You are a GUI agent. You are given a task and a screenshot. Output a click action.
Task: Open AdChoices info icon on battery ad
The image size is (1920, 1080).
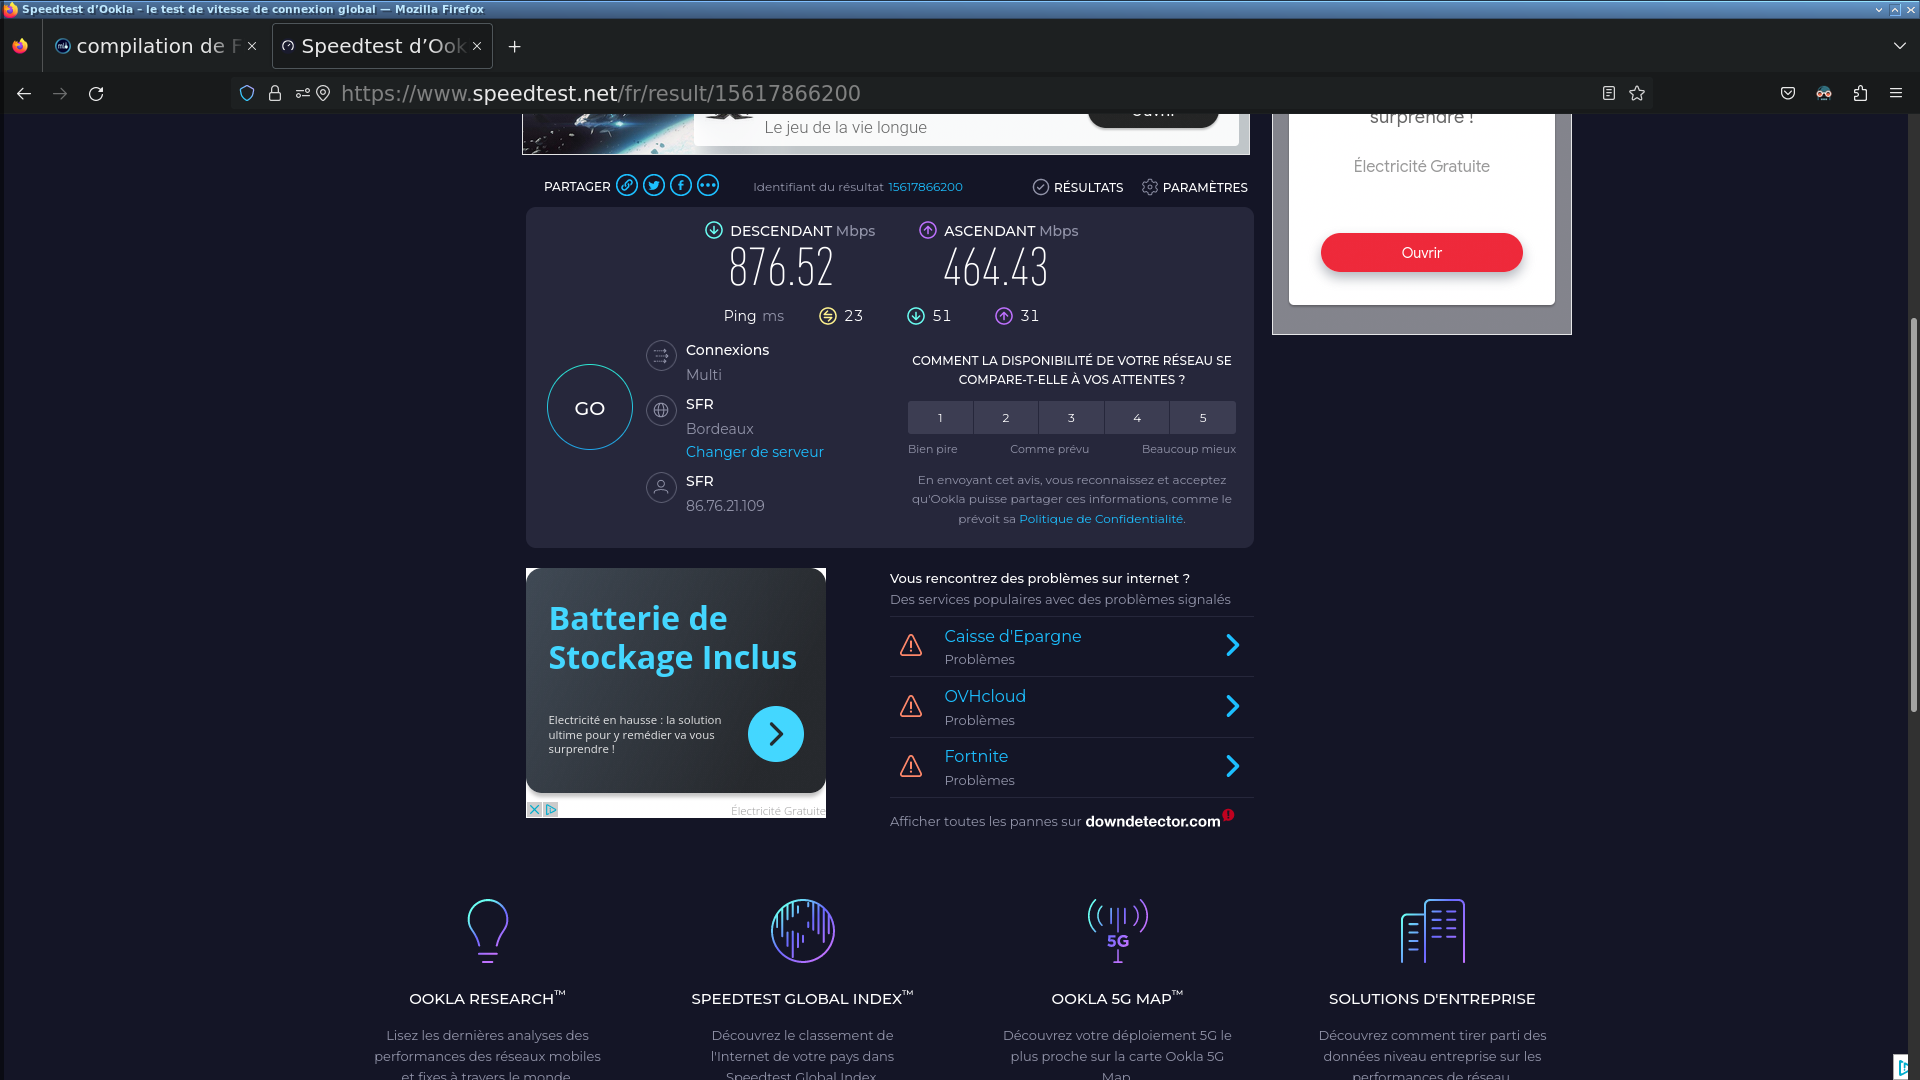[x=550, y=809]
